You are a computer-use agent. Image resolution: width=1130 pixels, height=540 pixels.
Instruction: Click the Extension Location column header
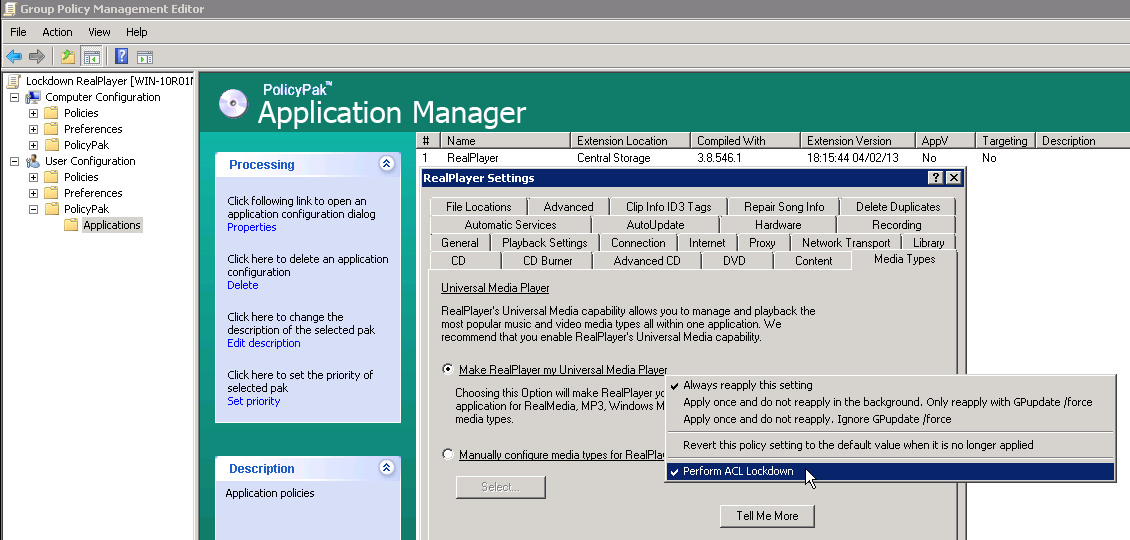(x=630, y=141)
